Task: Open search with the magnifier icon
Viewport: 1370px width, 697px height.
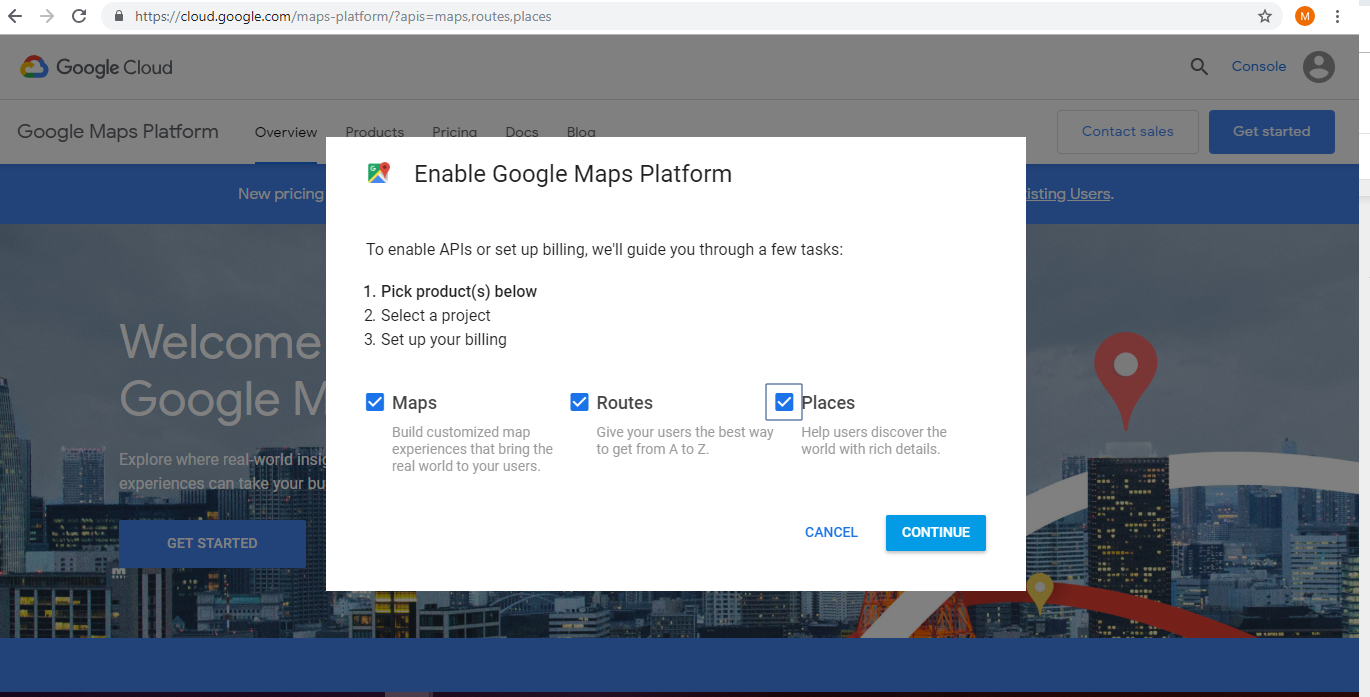Action: point(1199,67)
